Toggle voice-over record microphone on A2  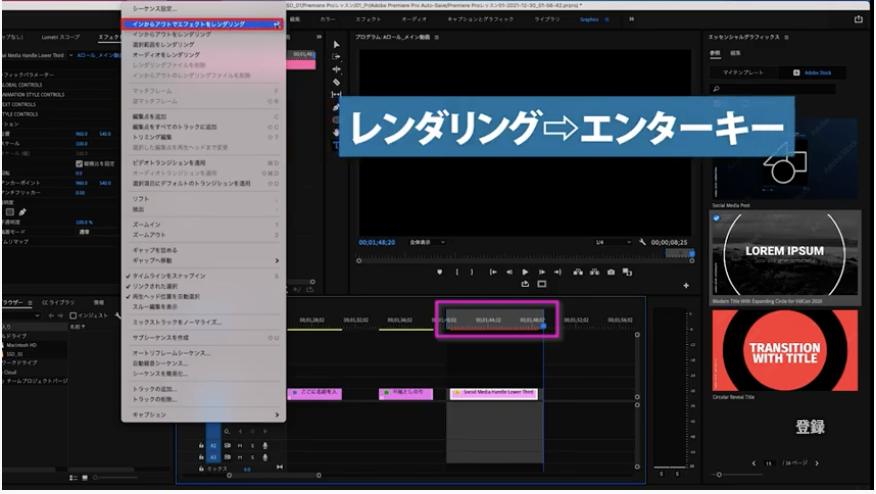pyautogui.click(x=265, y=445)
